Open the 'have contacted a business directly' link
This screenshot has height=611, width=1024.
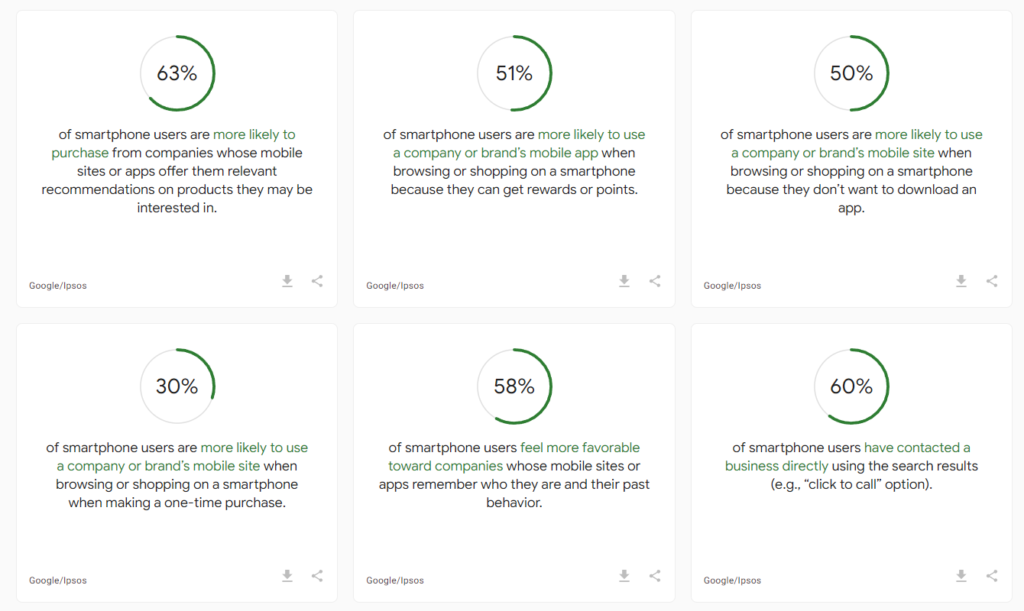point(848,457)
